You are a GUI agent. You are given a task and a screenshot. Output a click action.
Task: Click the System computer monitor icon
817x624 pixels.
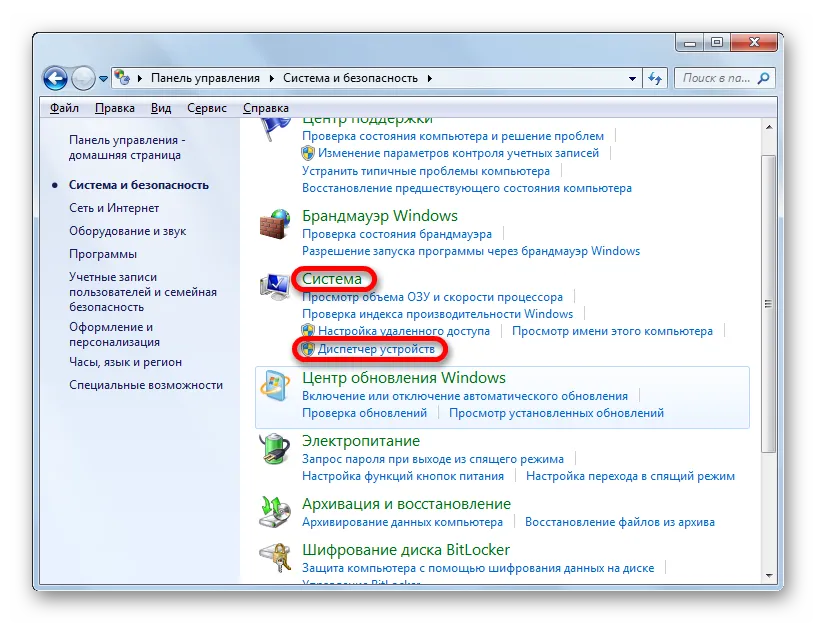275,287
